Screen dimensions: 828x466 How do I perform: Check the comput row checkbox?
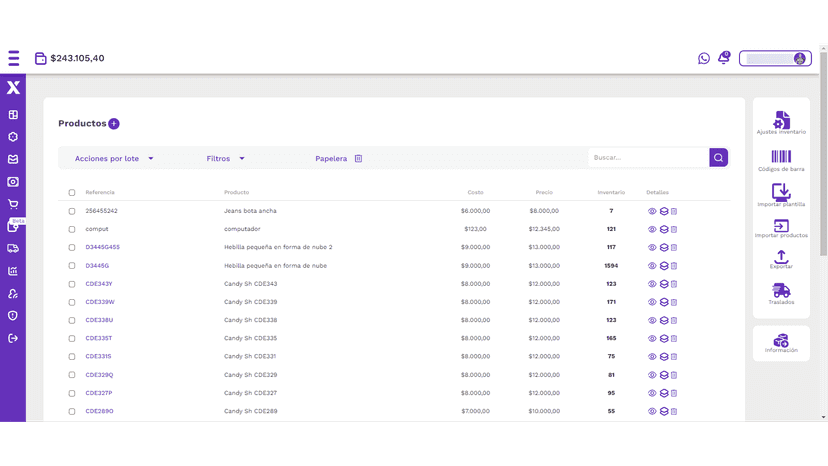[72, 229]
